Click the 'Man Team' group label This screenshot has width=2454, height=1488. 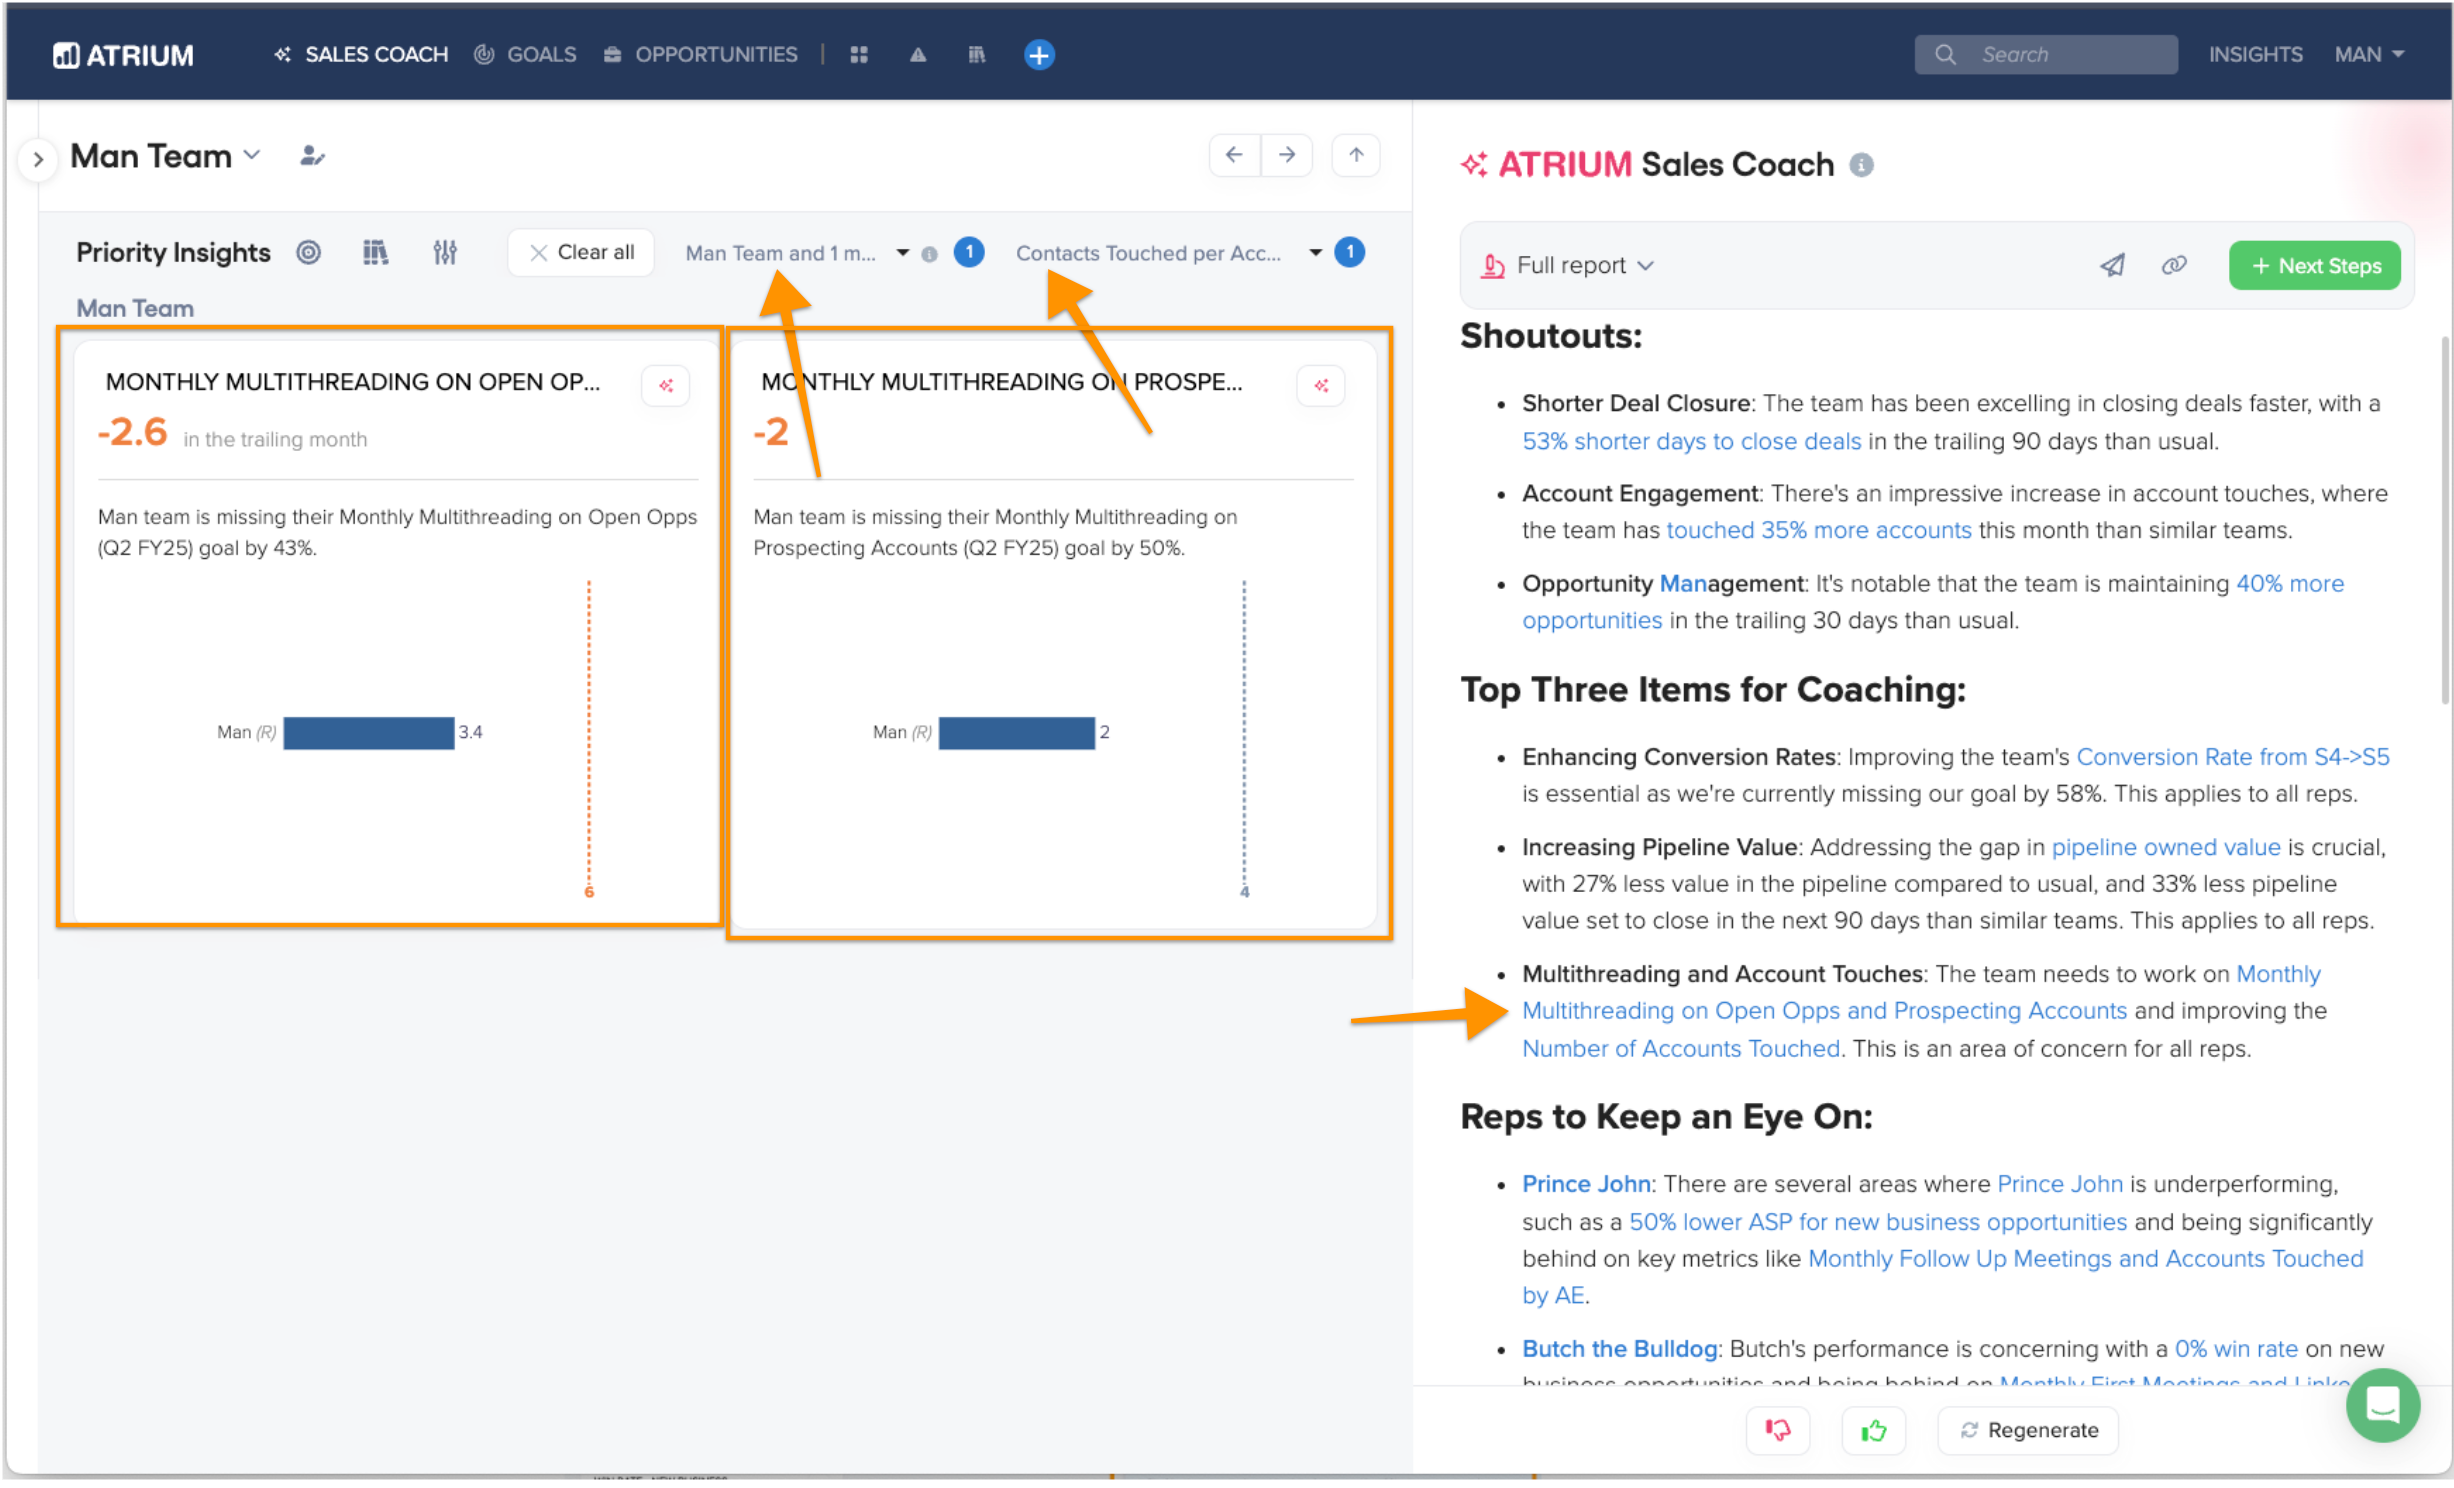pyautogui.click(x=135, y=308)
